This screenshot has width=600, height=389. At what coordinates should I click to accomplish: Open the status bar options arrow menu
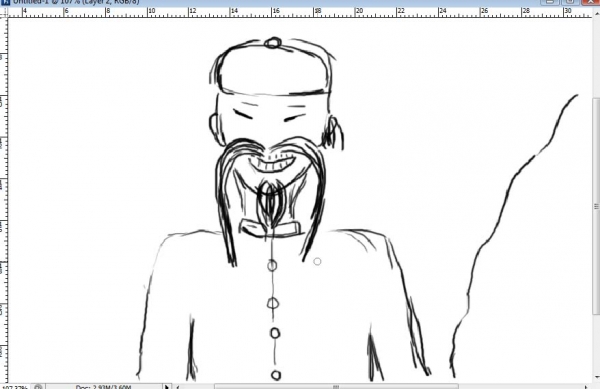click(166, 387)
